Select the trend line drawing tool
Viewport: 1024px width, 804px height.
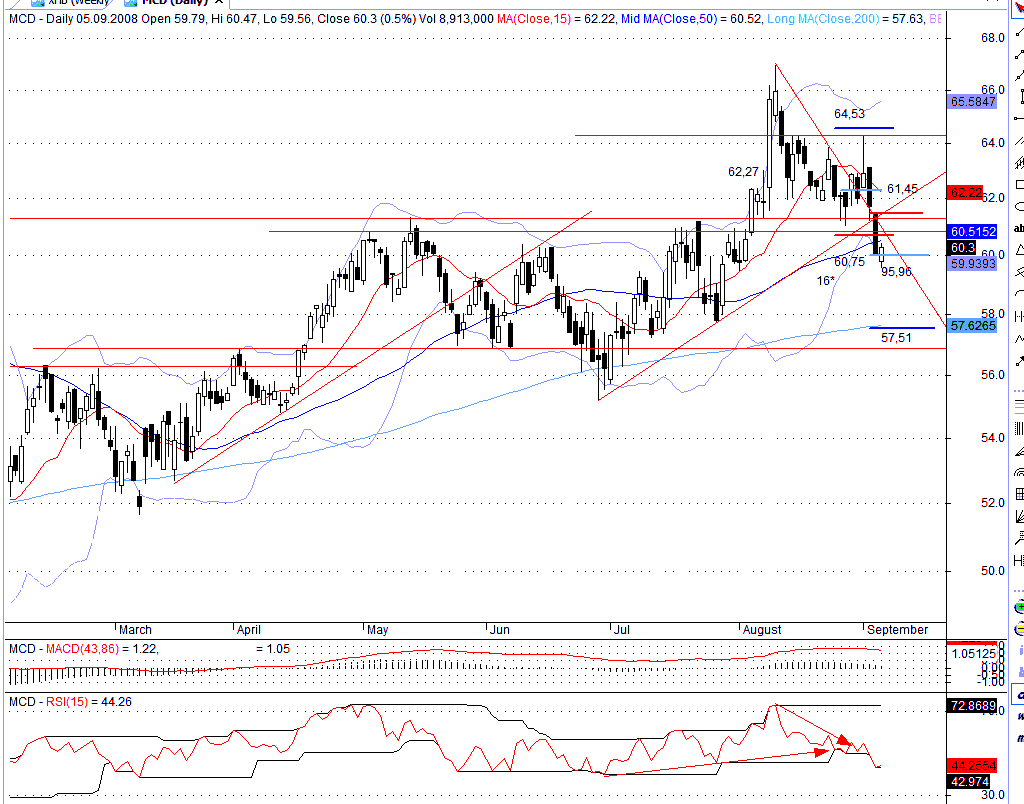pyautogui.click(x=1019, y=33)
